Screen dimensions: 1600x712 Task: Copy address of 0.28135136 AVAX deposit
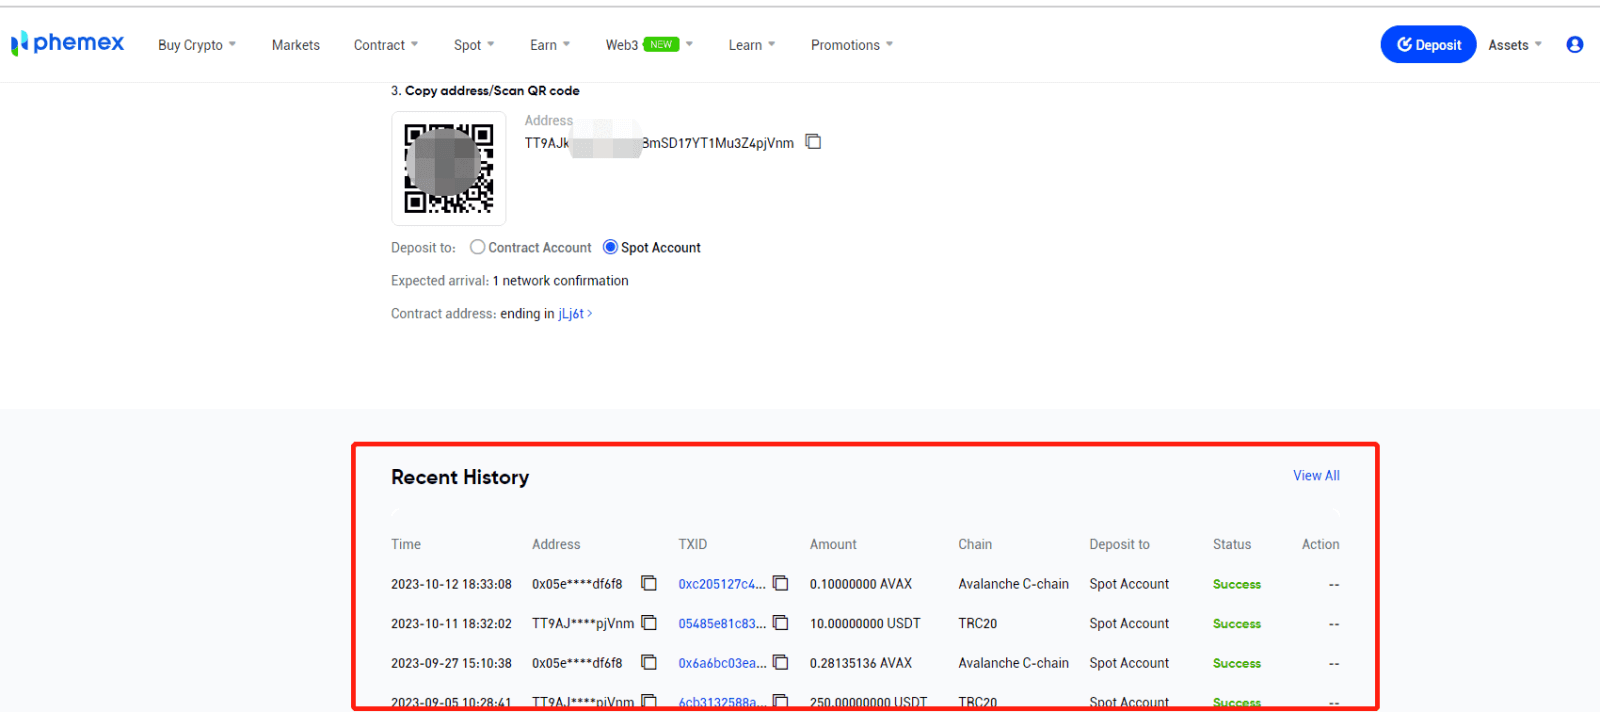coord(649,662)
